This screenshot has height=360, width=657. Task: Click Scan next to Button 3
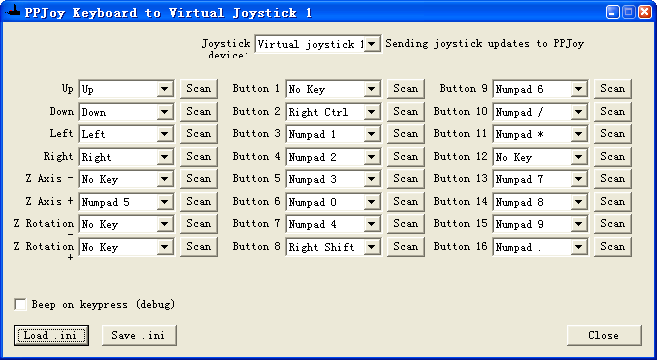[x=406, y=134]
